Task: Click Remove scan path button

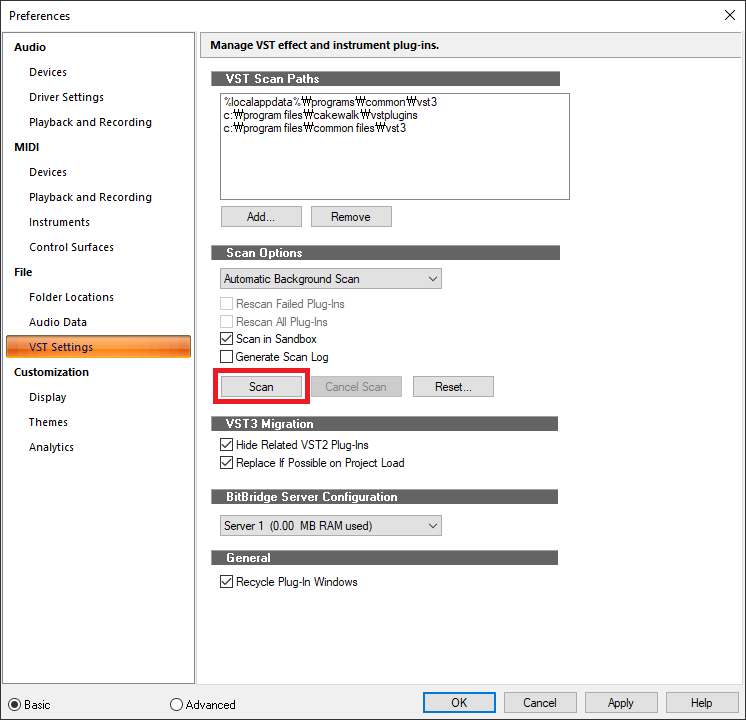Action: click(x=351, y=217)
